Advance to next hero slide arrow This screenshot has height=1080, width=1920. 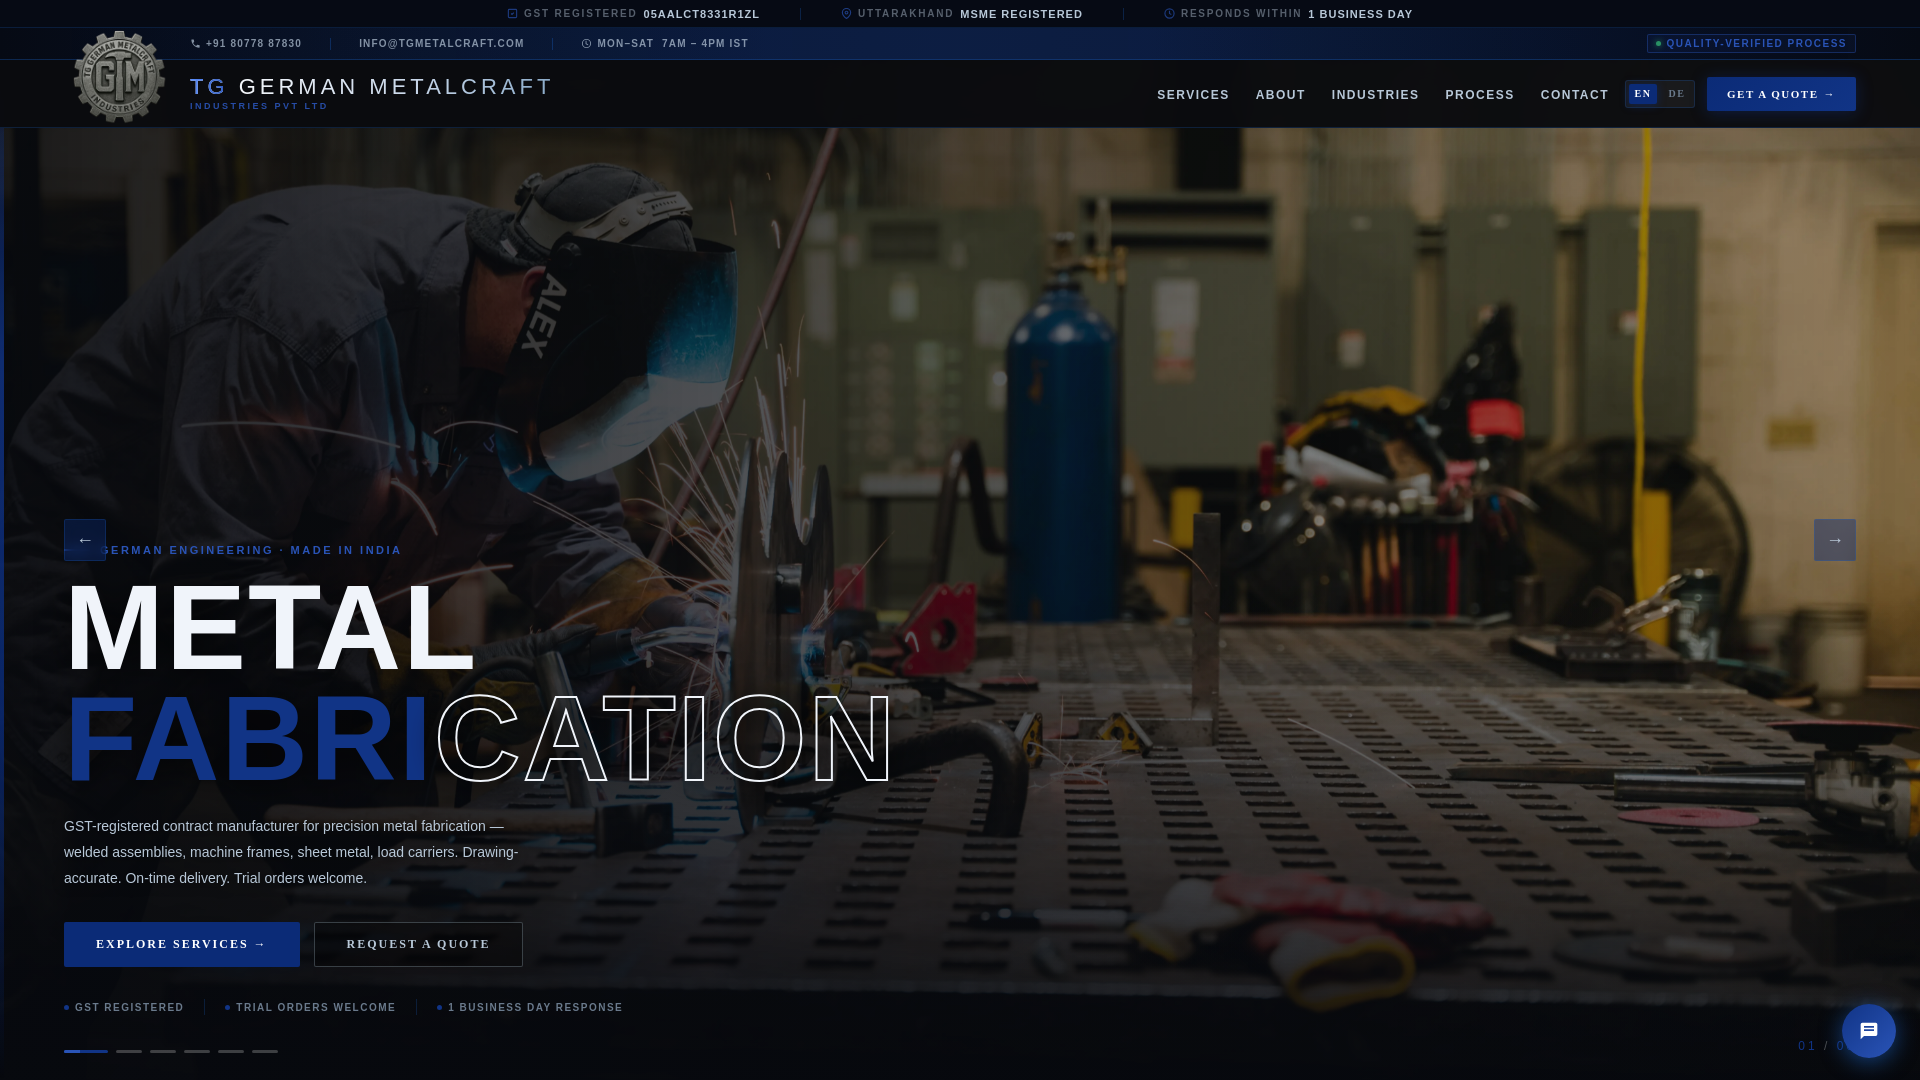(x=1834, y=540)
